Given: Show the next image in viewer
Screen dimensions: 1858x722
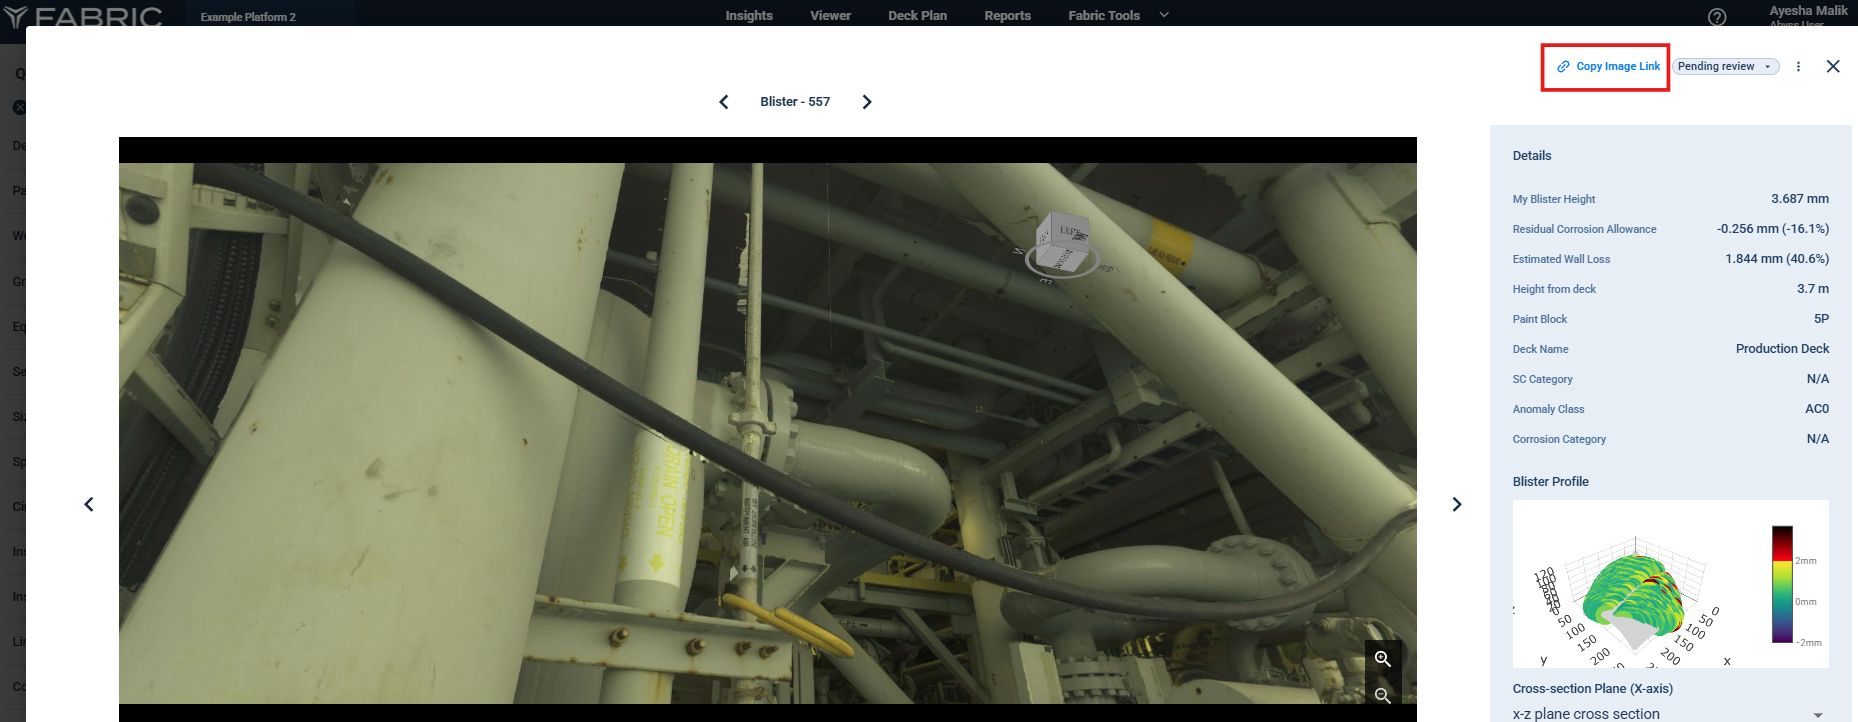Looking at the screenshot, I should pyautogui.click(x=1456, y=504).
